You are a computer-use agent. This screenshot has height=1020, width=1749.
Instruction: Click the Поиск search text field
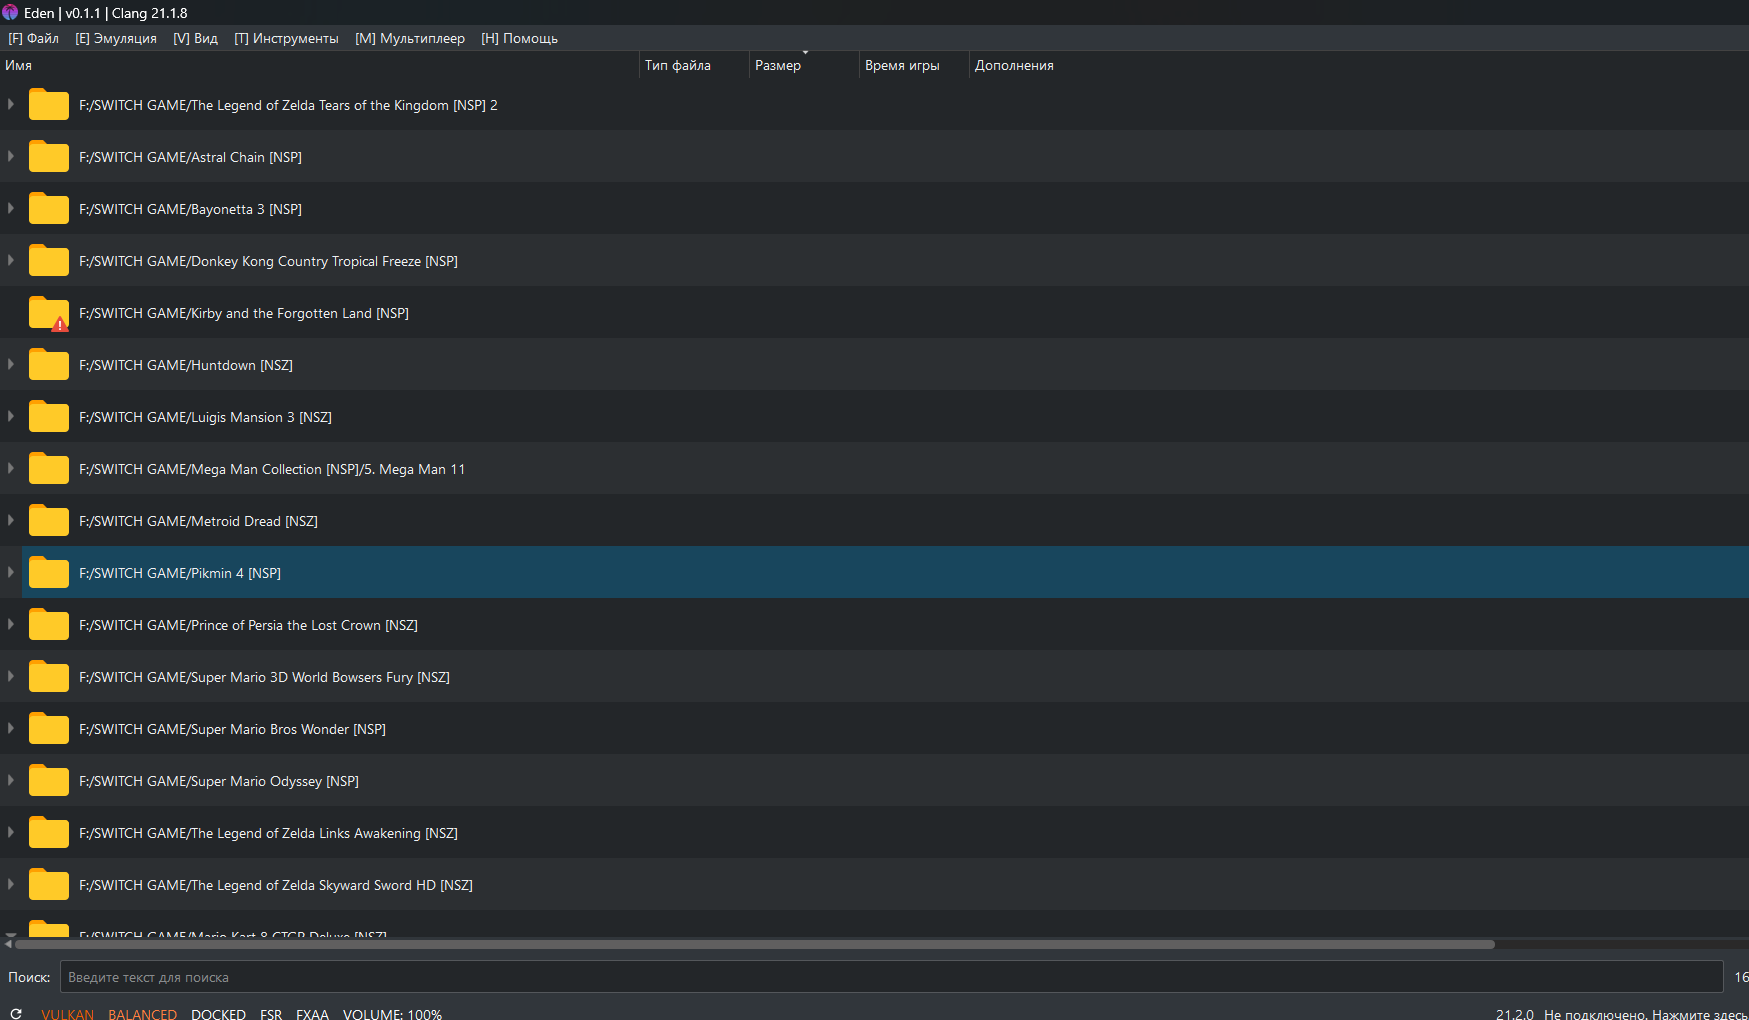pos(891,977)
